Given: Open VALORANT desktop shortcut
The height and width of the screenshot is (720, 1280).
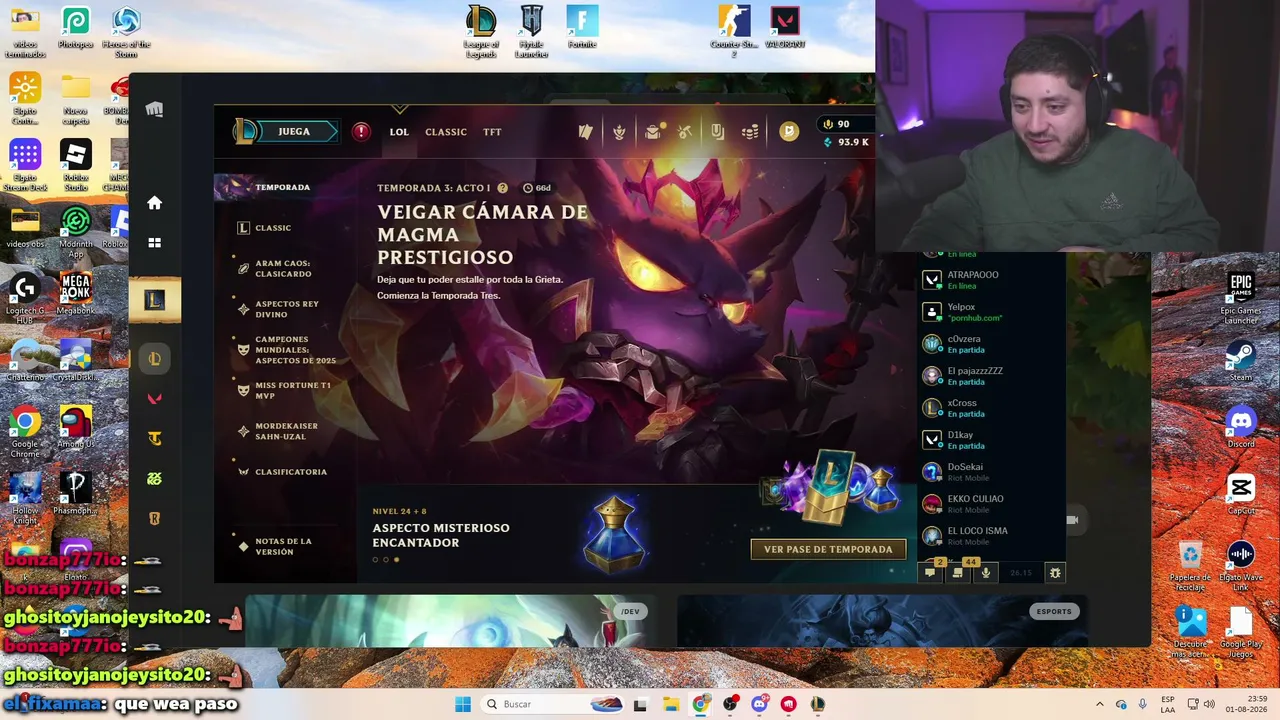Looking at the screenshot, I should (785, 27).
